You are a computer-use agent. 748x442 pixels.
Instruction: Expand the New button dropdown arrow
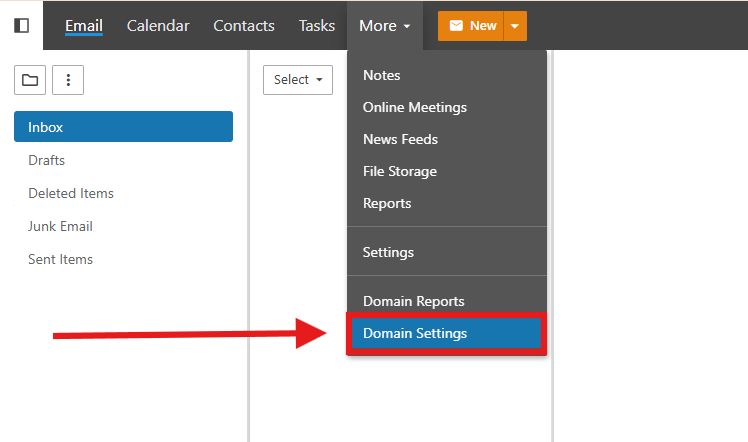point(515,26)
